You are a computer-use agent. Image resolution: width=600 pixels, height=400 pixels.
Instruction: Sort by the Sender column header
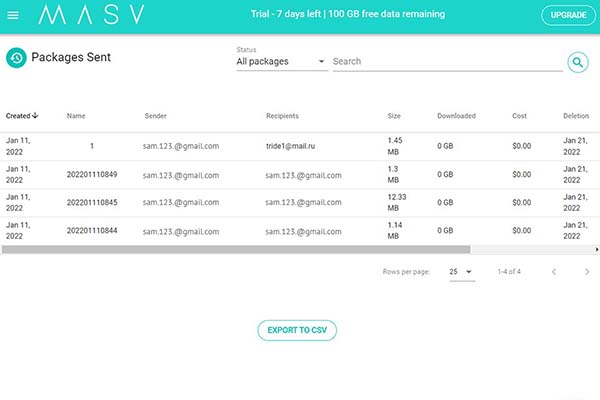(155, 116)
